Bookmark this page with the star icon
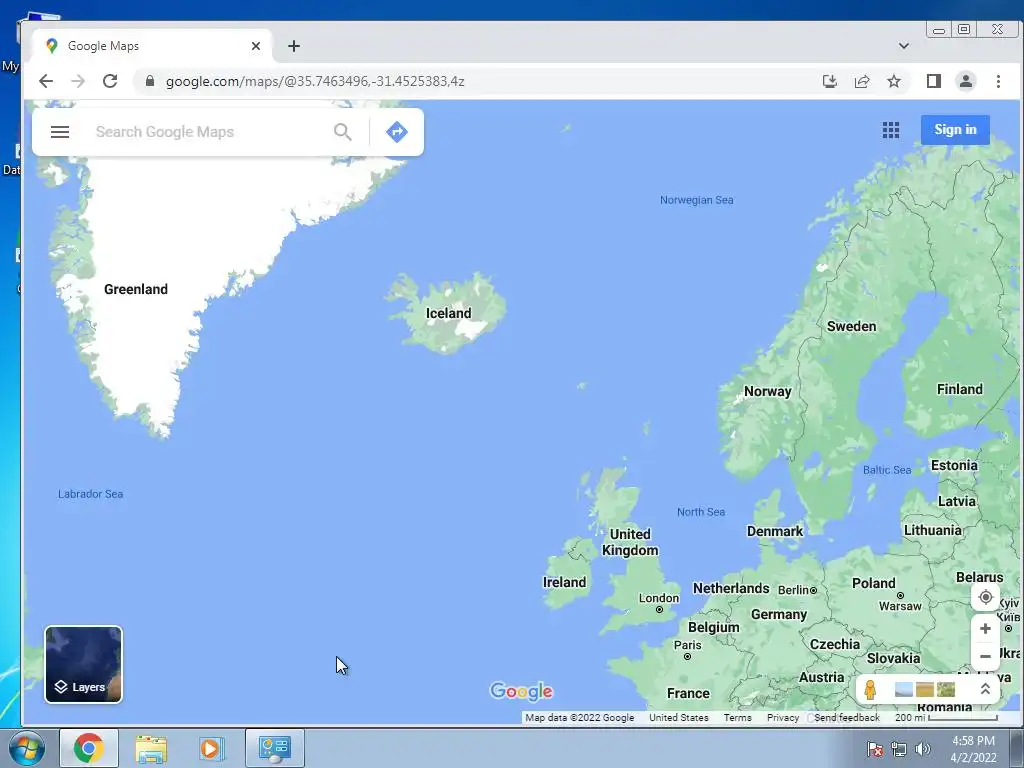This screenshot has width=1024, height=768. tap(893, 81)
